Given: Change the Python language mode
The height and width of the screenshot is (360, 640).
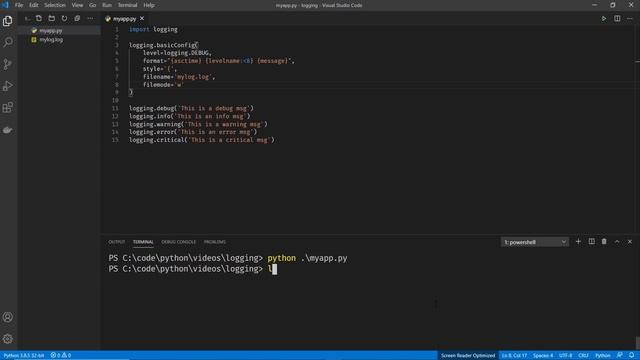Looking at the screenshot, I should coord(602,355).
